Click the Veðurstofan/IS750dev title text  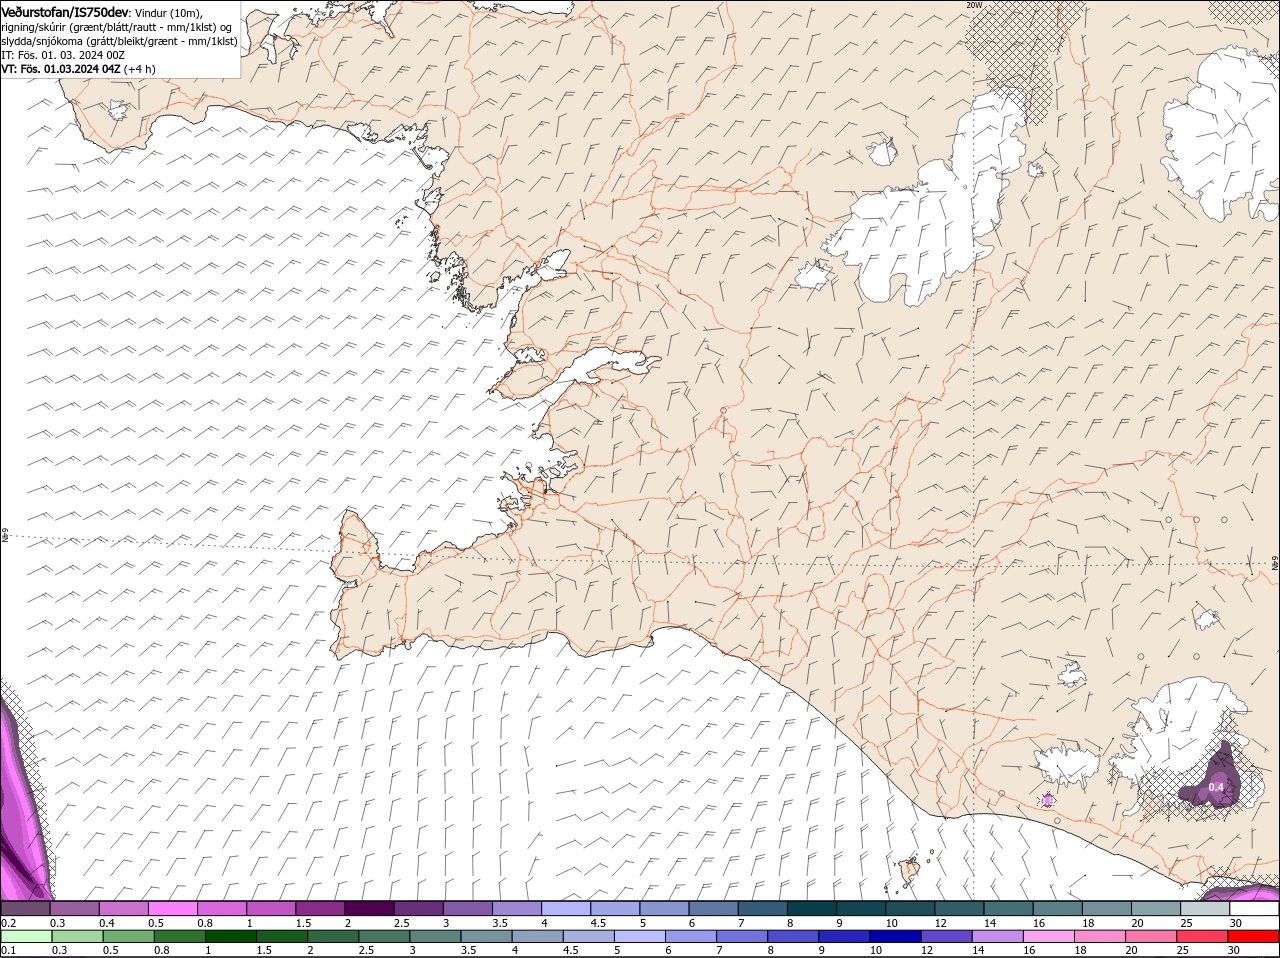tap(65, 12)
